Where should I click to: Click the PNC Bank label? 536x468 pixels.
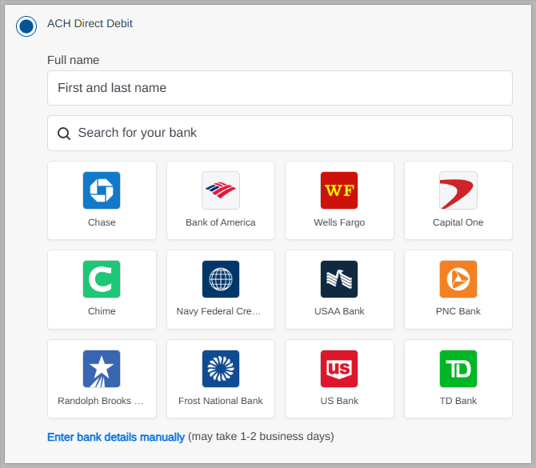point(458,311)
